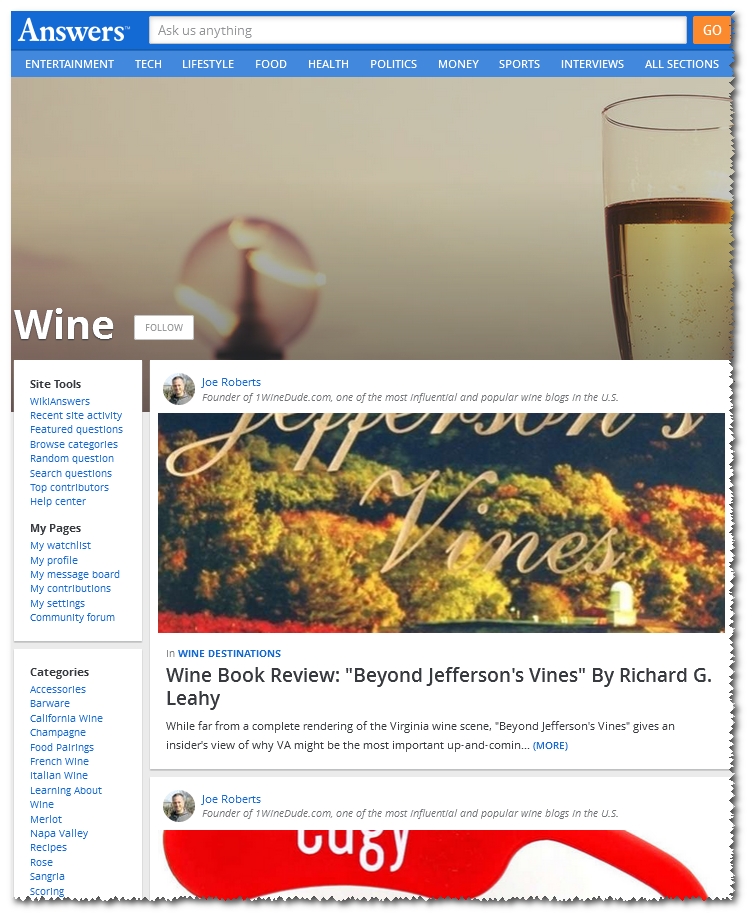Focus the Ask us anything search box

417,30
